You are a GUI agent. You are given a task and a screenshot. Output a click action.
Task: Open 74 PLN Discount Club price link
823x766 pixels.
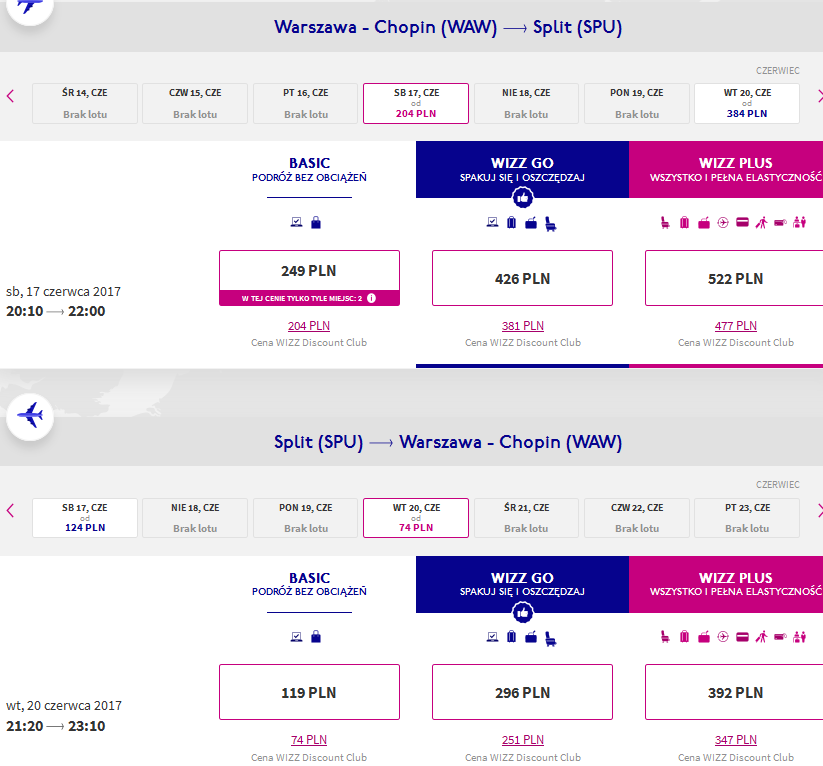309,740
